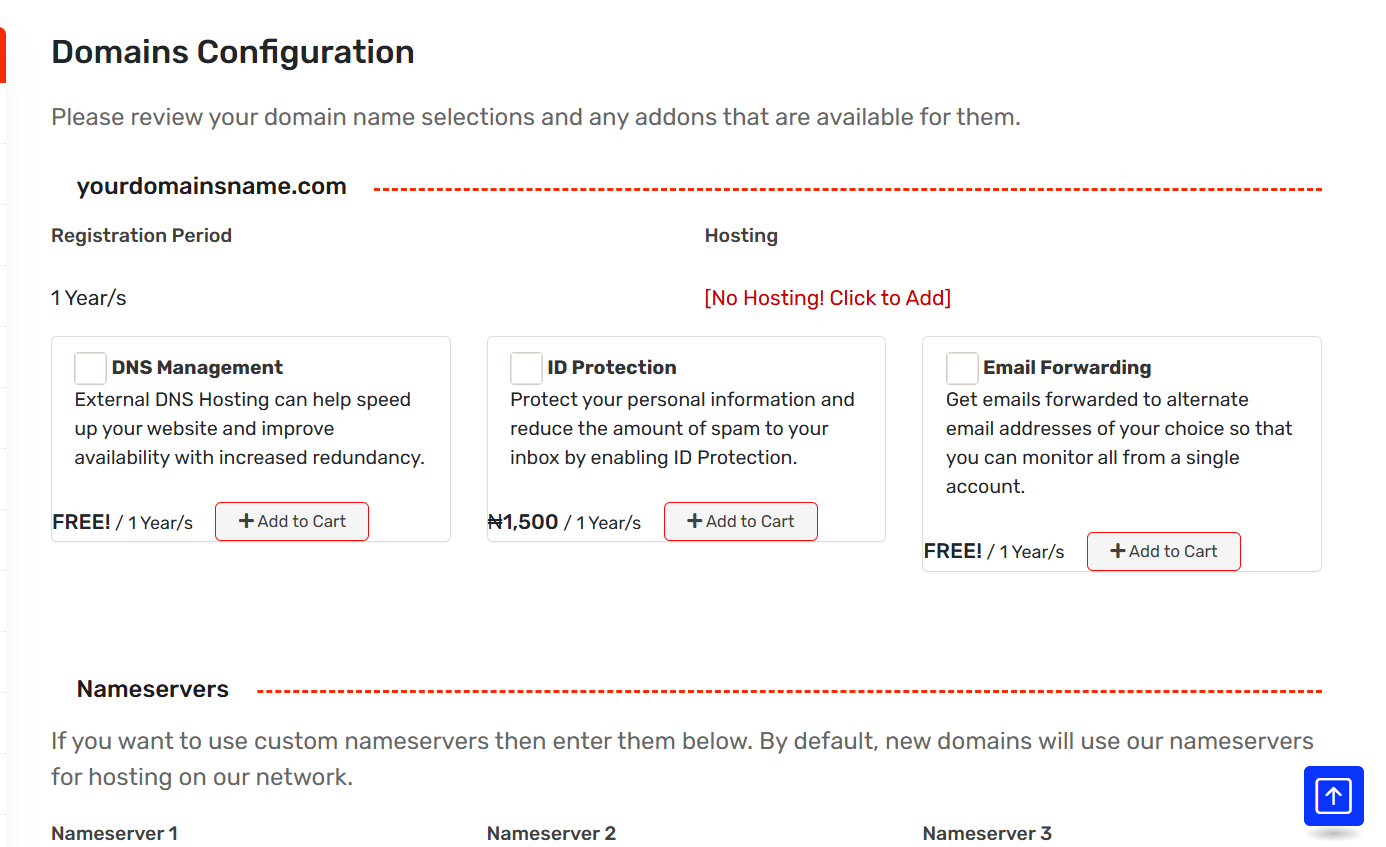Tick the DNS Management checkbox
Viewport: 1386px width, 847px height.
click(90, 368)
